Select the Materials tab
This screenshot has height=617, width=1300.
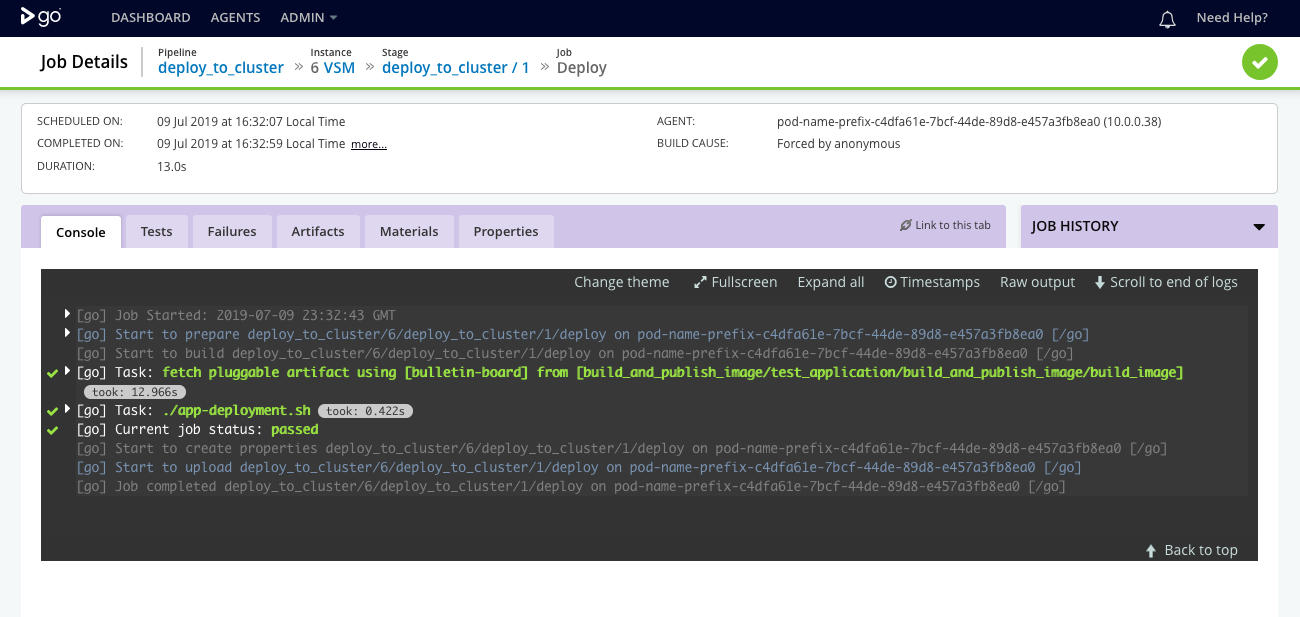click(409, 231)
